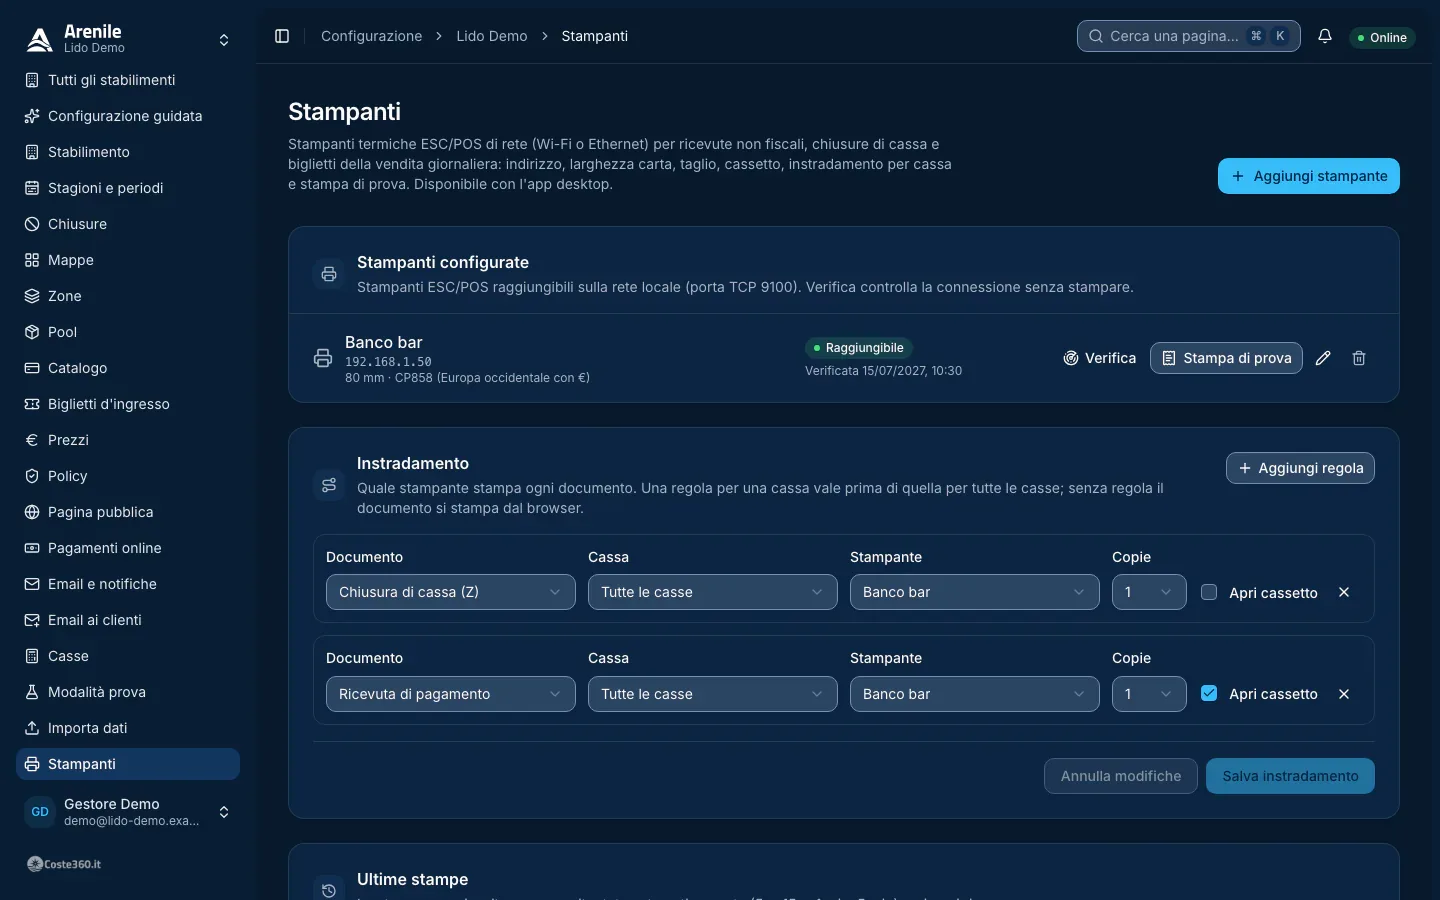Viewport: 1440px width, 900px height.
Task: Click Stampa di prova button
Action: pos(1226,358)
